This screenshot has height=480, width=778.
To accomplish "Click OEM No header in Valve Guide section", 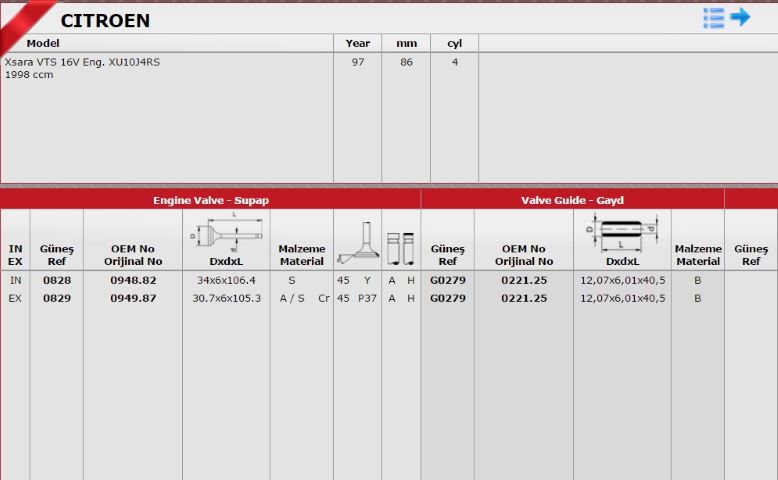I will 524,255.
